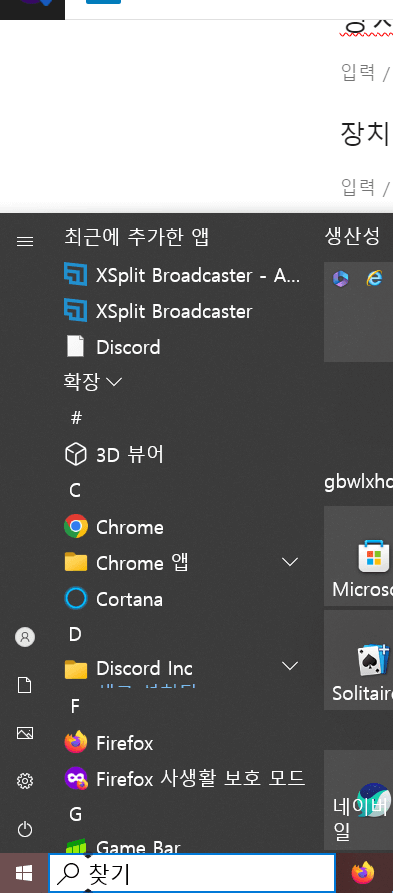
Task: Launch XSplit Broadcaster - A... entry icon
Action: 75,275
